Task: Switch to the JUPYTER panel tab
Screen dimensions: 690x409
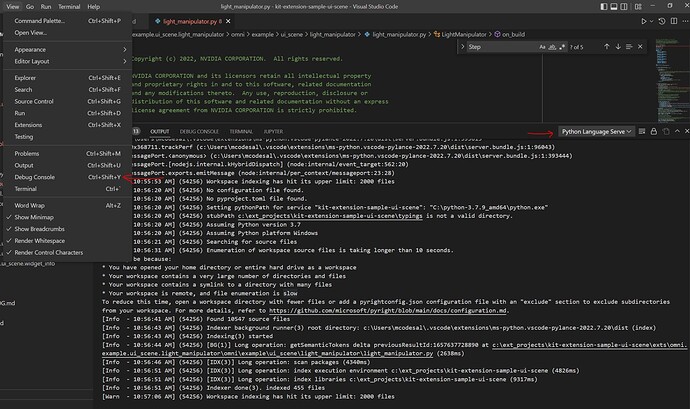Action: click(x=273, y=132)
